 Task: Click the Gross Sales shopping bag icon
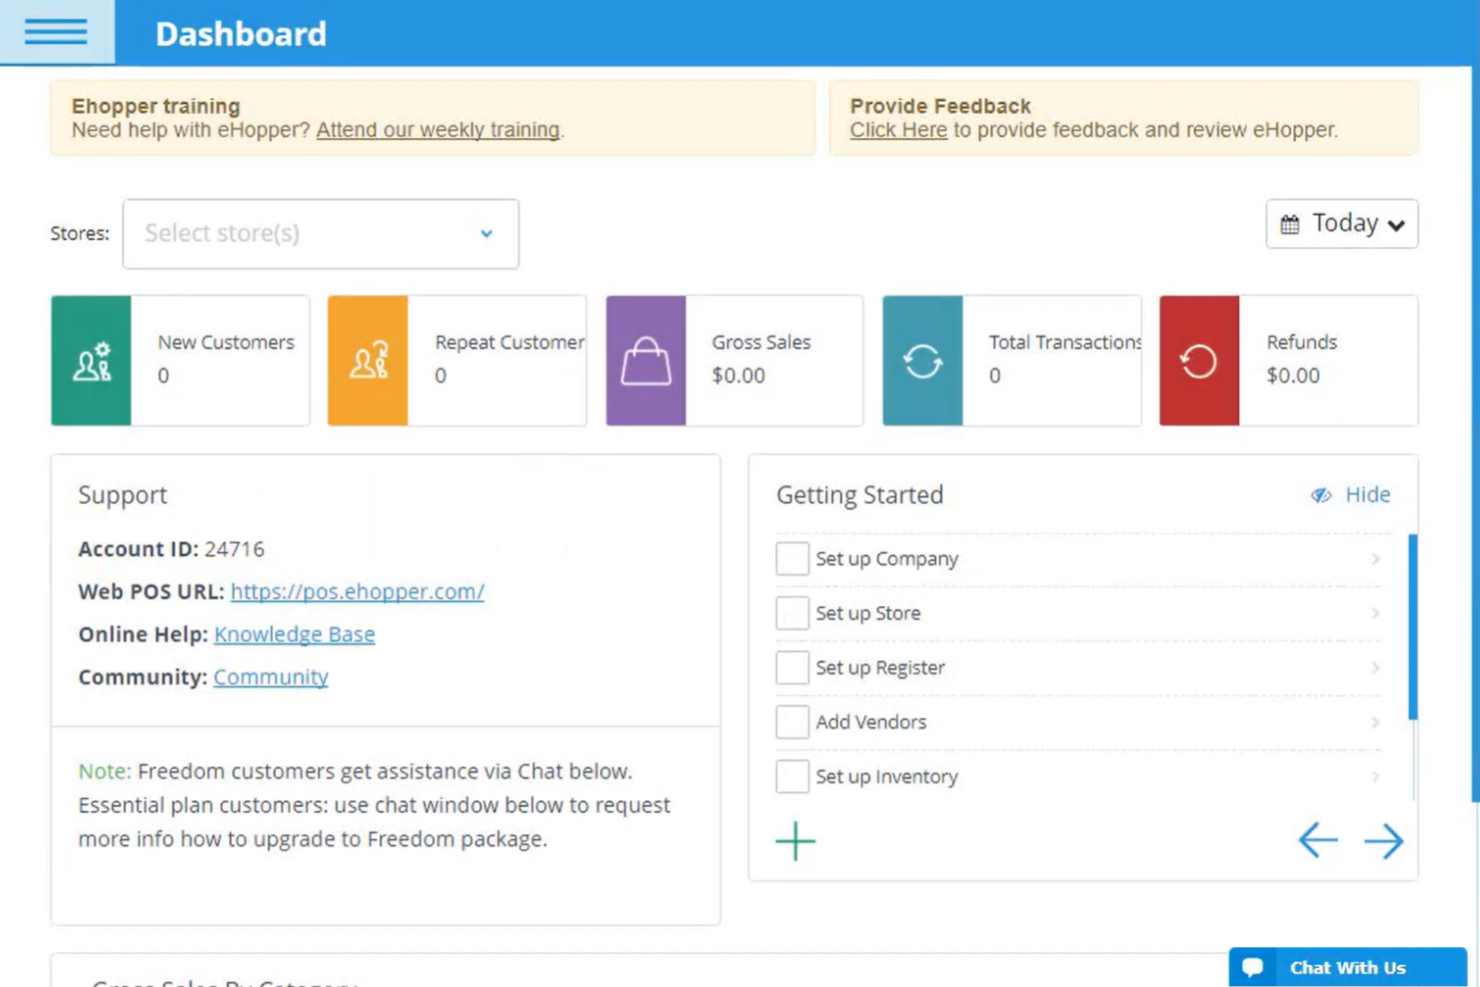click(x=645, y=360)
